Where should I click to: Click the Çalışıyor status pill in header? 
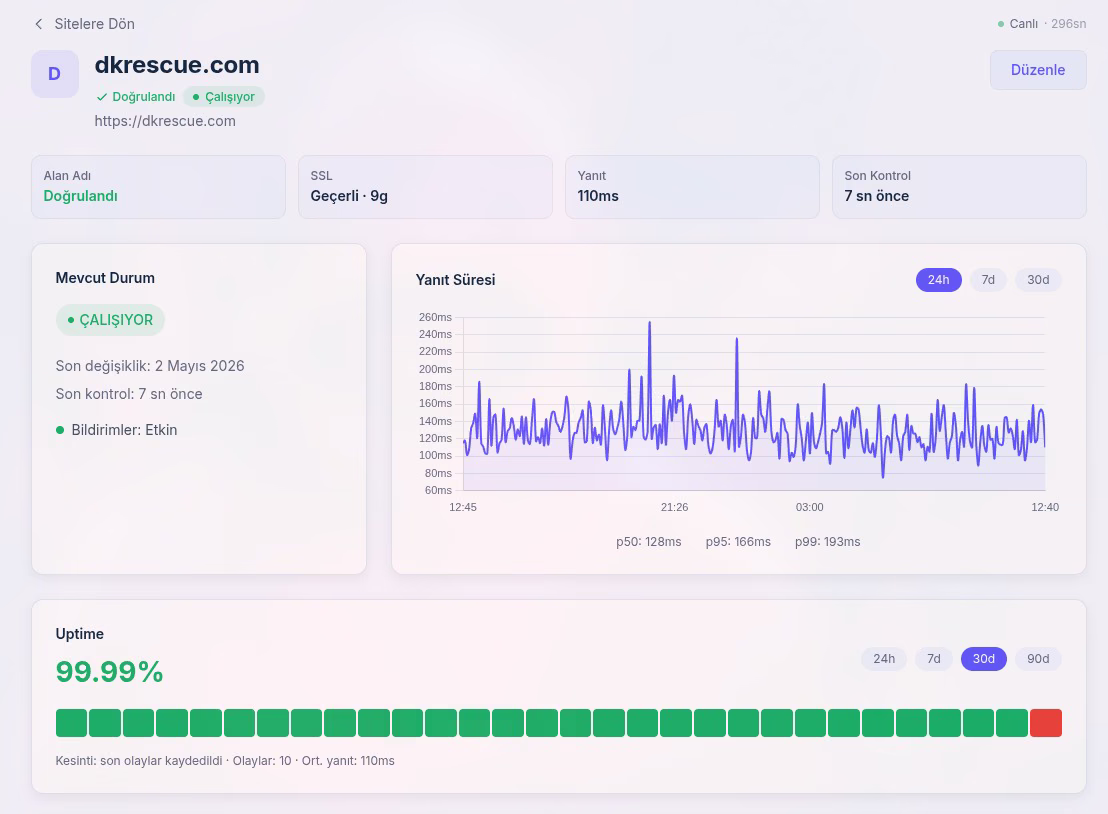pos(223,97)
